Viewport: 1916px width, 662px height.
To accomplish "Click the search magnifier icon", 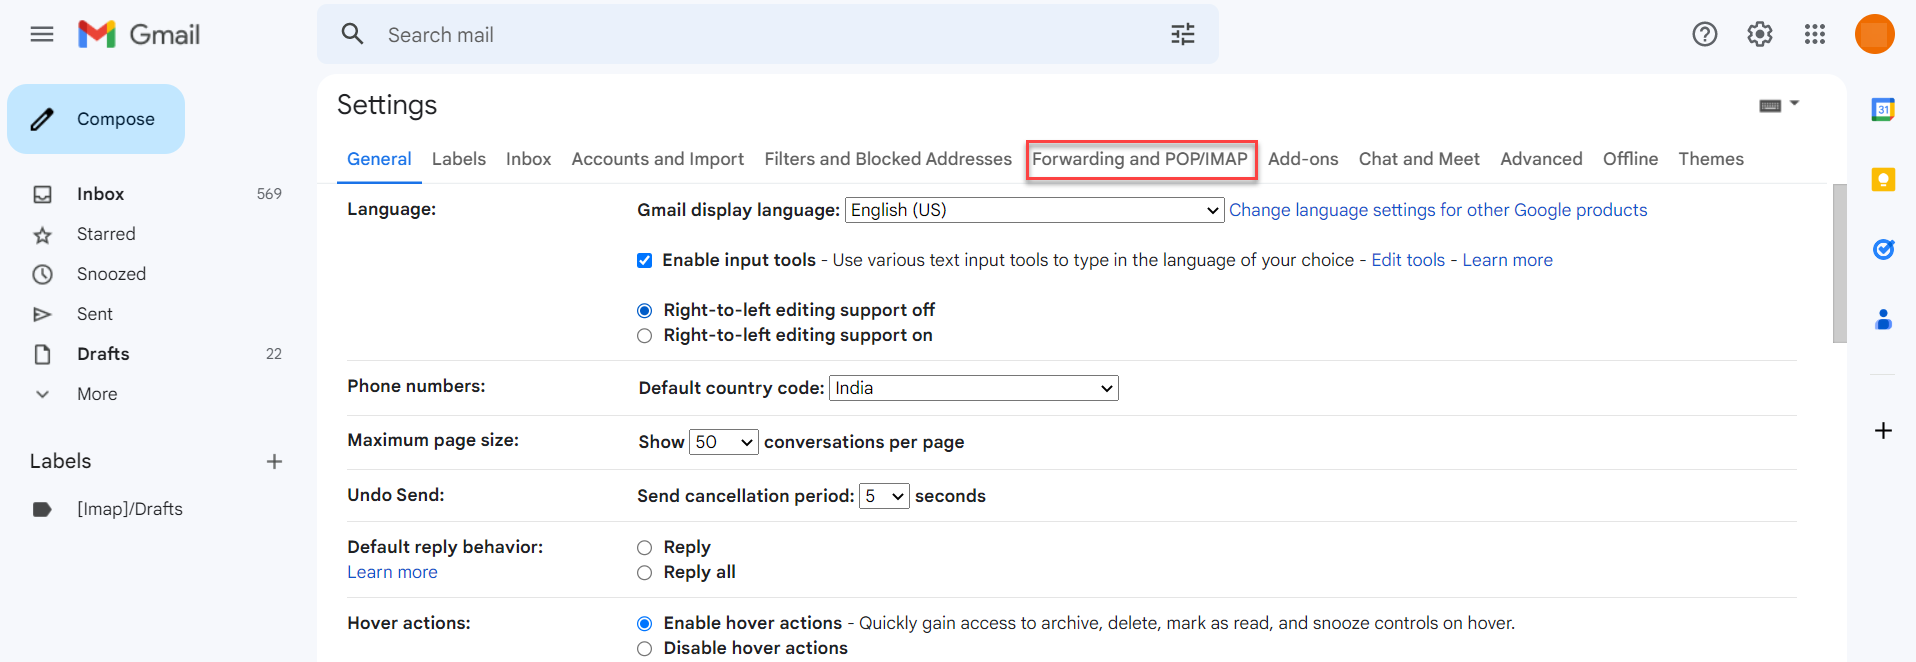I will pos(352,34).
